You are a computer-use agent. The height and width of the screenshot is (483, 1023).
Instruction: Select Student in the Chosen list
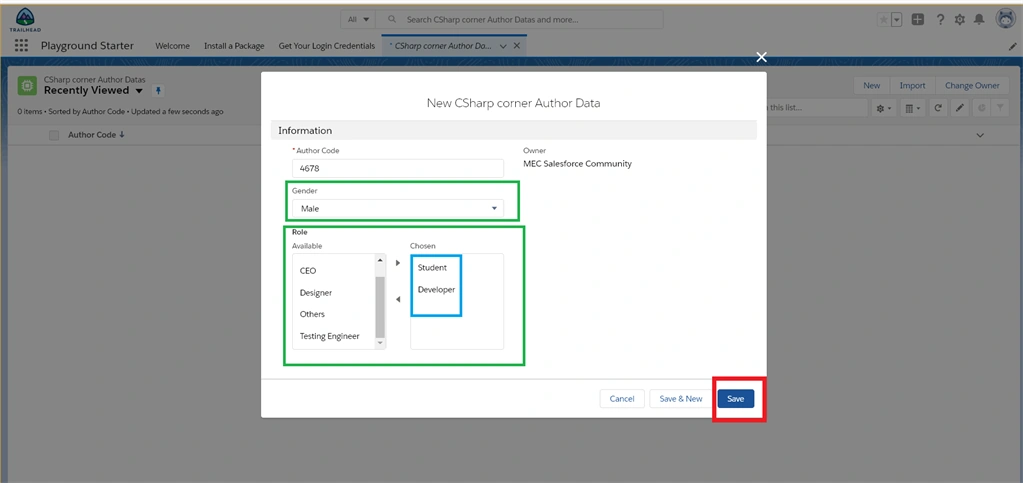(x=432, y=268)
